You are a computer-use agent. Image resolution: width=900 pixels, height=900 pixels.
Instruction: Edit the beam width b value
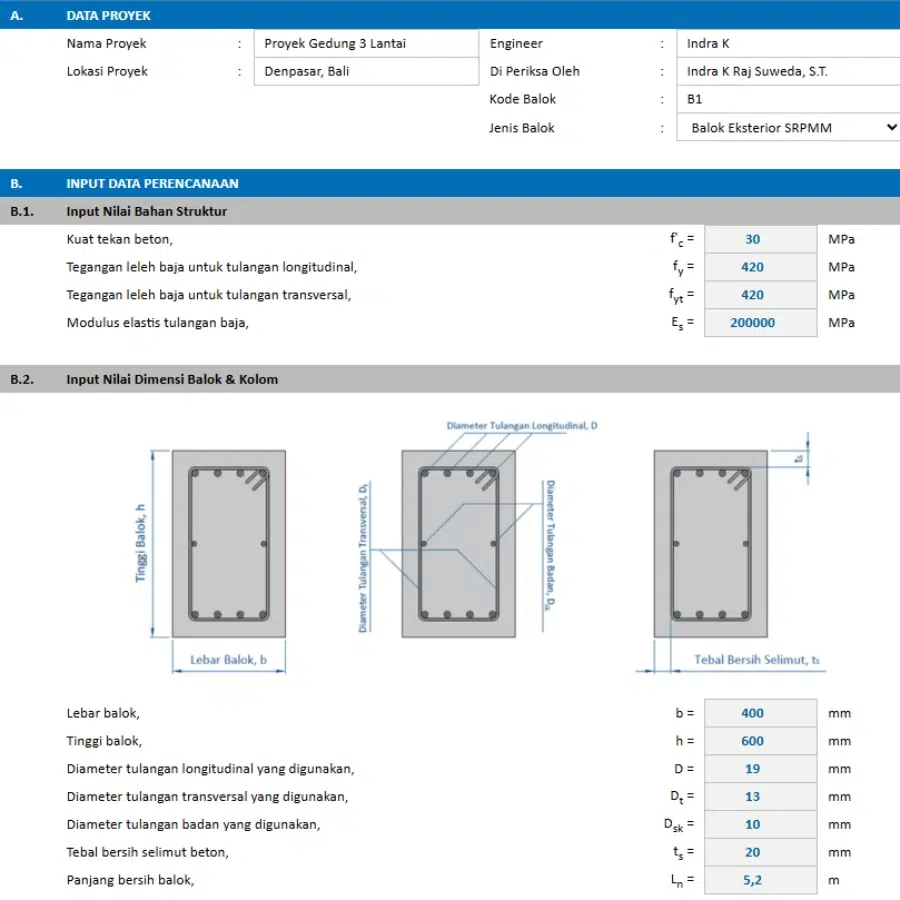[x=761, y=713]
